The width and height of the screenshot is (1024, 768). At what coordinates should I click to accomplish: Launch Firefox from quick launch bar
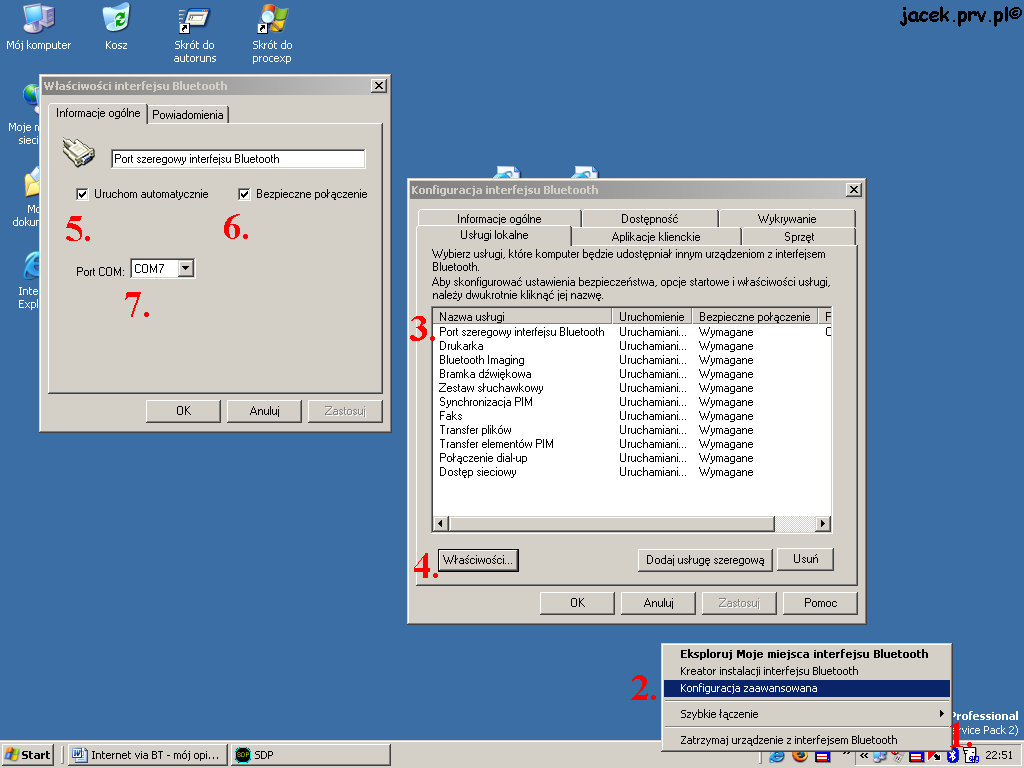800,756
